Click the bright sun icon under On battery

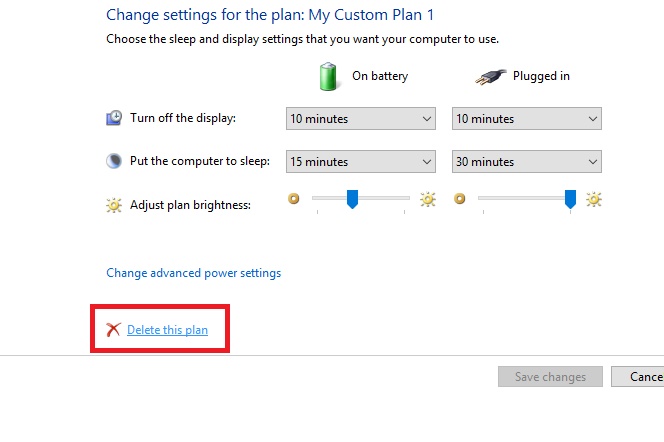point(428,199)
